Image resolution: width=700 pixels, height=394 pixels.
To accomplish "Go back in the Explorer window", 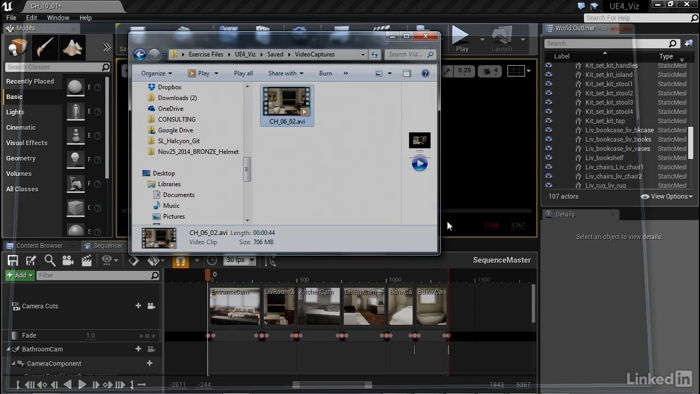I will (140, 54).
